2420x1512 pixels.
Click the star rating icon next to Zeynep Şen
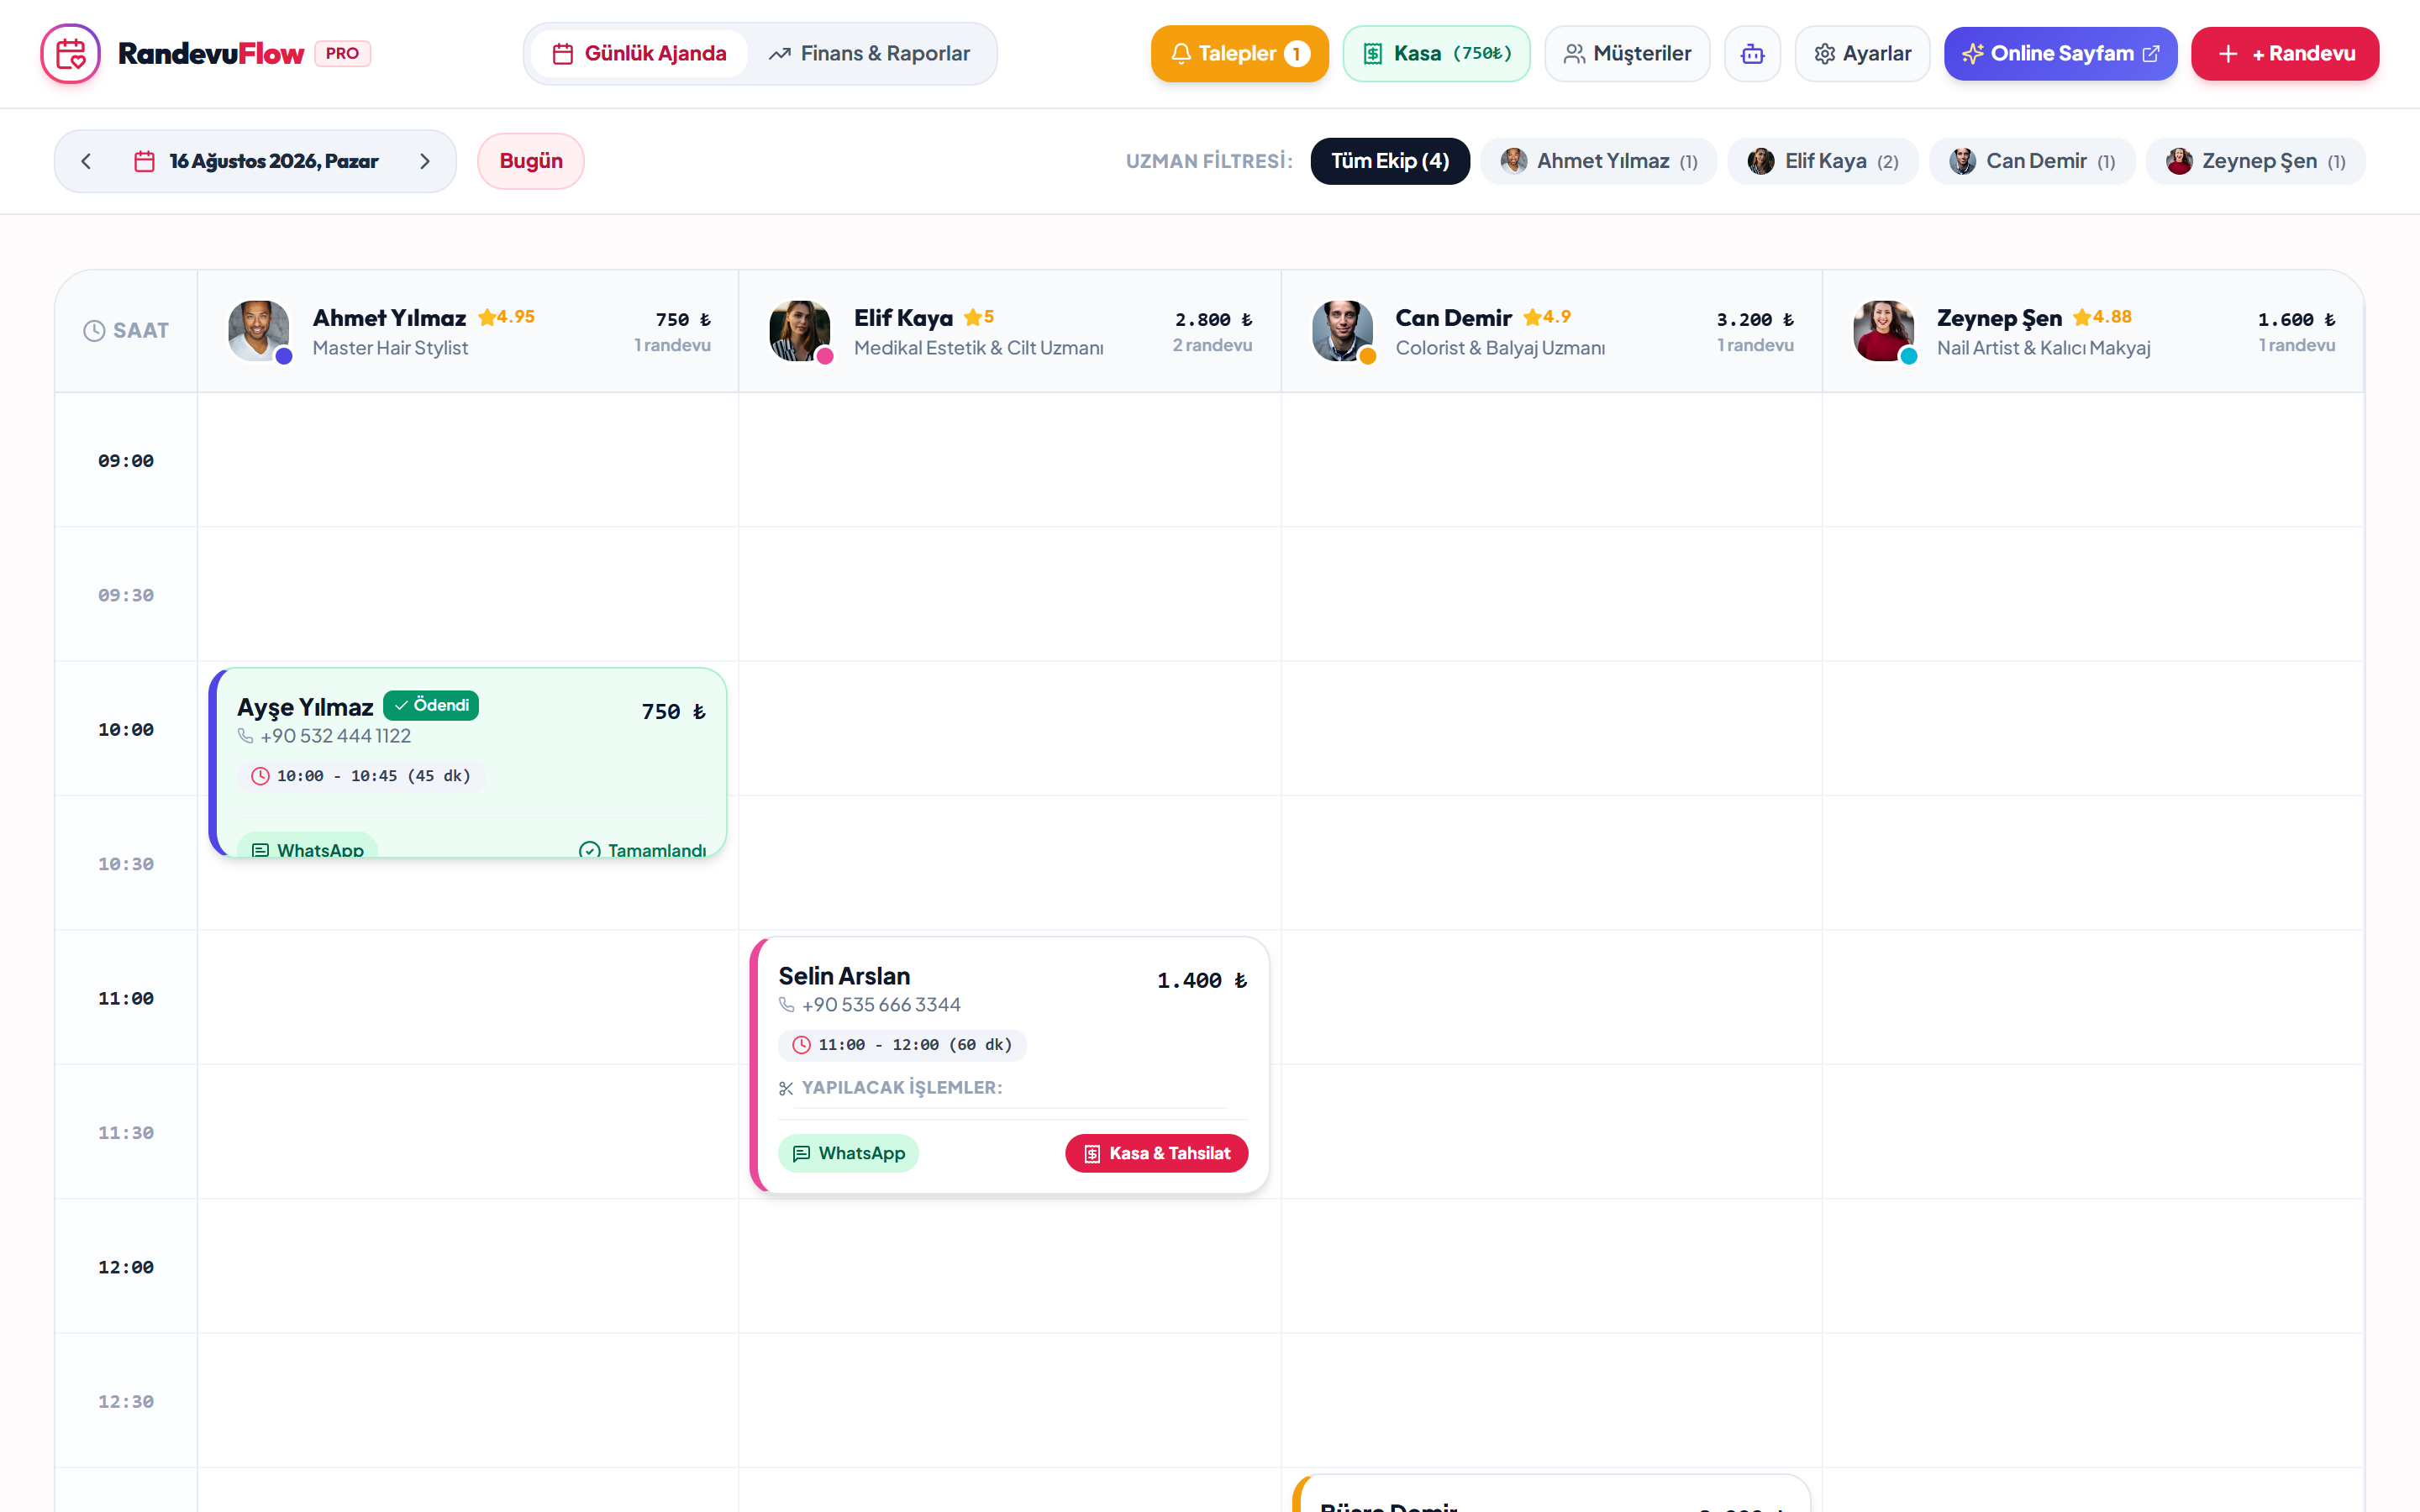(x=2082, y=317)
